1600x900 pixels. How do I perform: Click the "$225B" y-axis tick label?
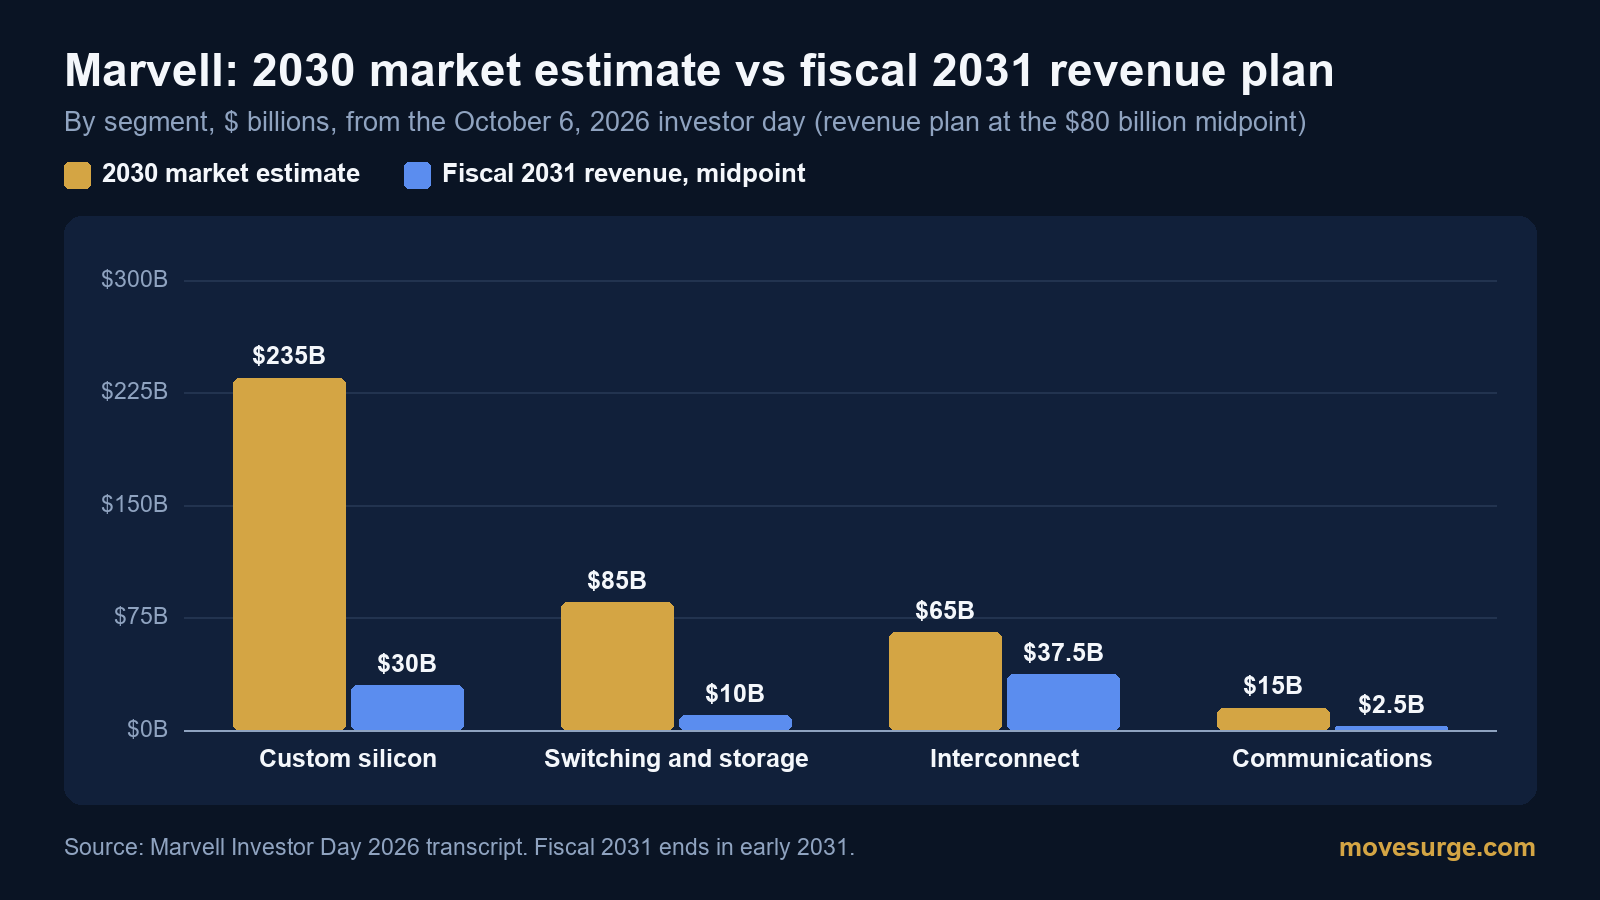click(x=134, y=392)
